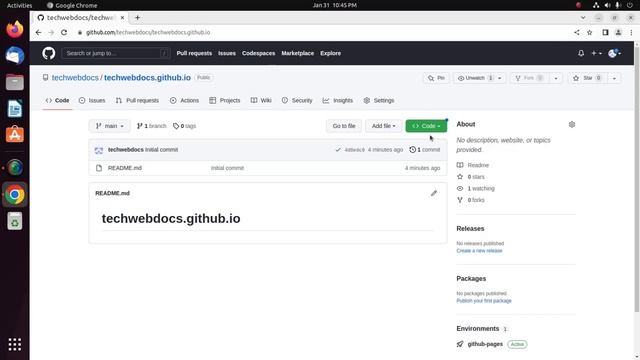640x360 pixels.
Task: Open Chrome side panel icon
Action: pos(605,32)
